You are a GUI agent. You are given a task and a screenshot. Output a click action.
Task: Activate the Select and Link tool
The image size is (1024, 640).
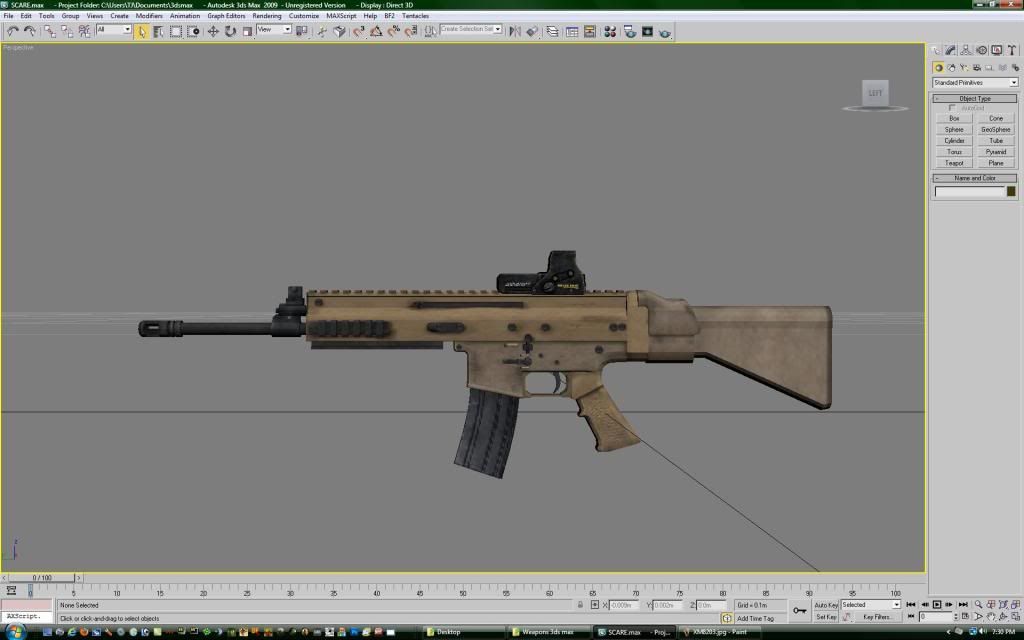(50, 31)
